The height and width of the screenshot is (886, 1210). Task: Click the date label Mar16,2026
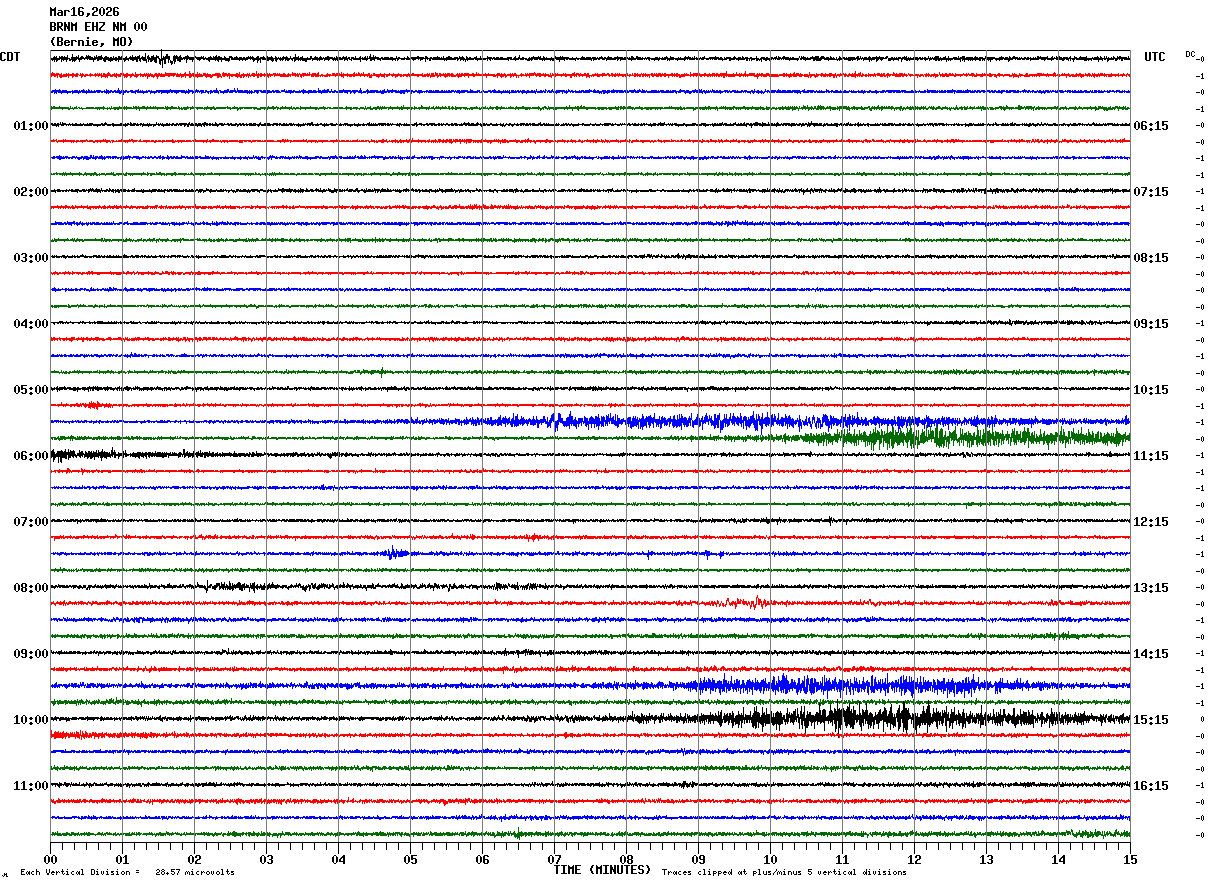click(x=84, y=12)
